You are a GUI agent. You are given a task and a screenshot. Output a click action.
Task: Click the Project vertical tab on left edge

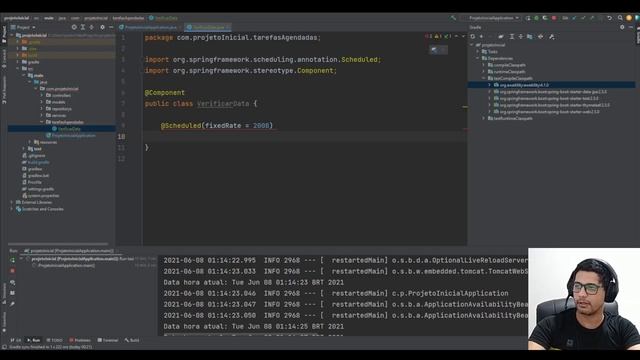click(x=4, y=34)
